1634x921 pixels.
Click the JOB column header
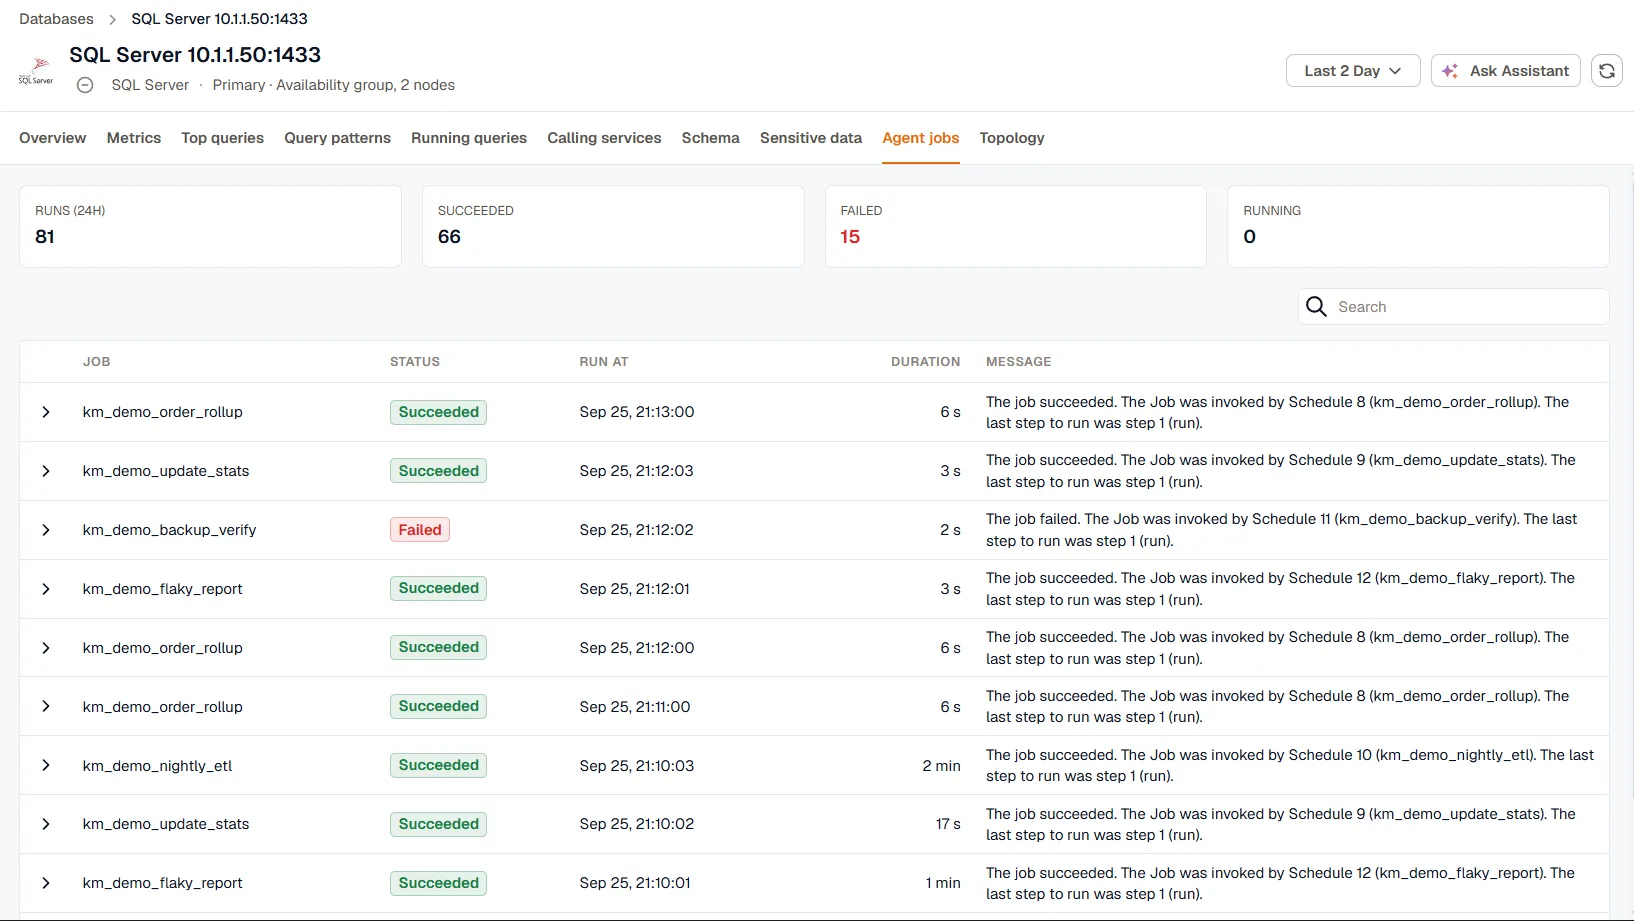[97, 362]
